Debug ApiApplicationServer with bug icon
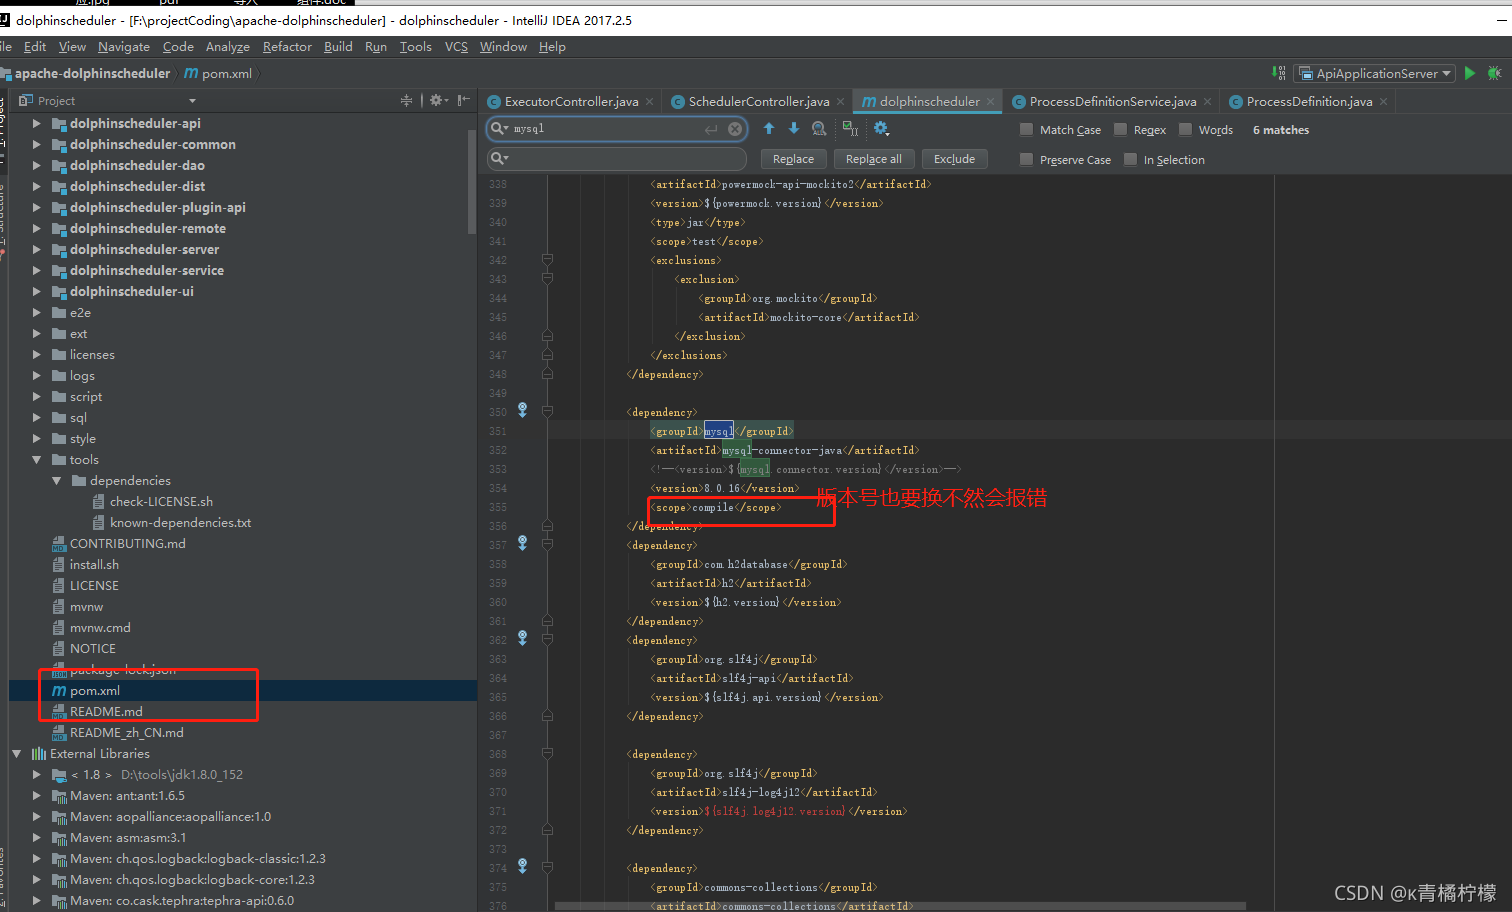This screenshot has height=912, width=1512. click(x=1494, y=73)
